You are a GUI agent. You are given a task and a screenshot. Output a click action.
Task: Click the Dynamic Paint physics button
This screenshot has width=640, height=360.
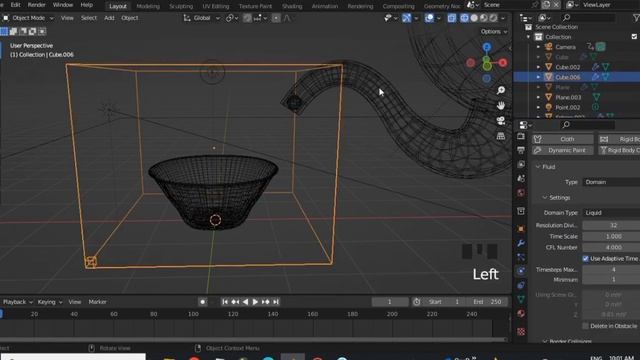click(x=563, y=150)
